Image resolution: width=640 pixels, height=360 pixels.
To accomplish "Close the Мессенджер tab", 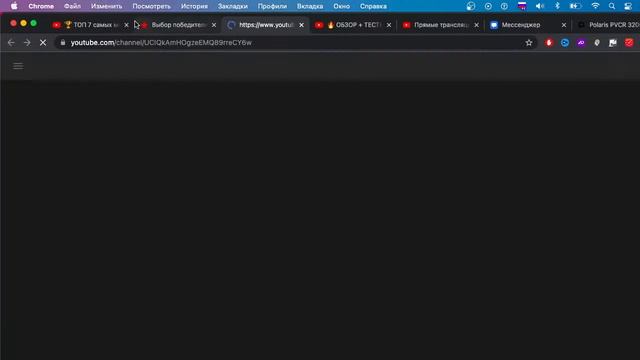I will 564,25.
